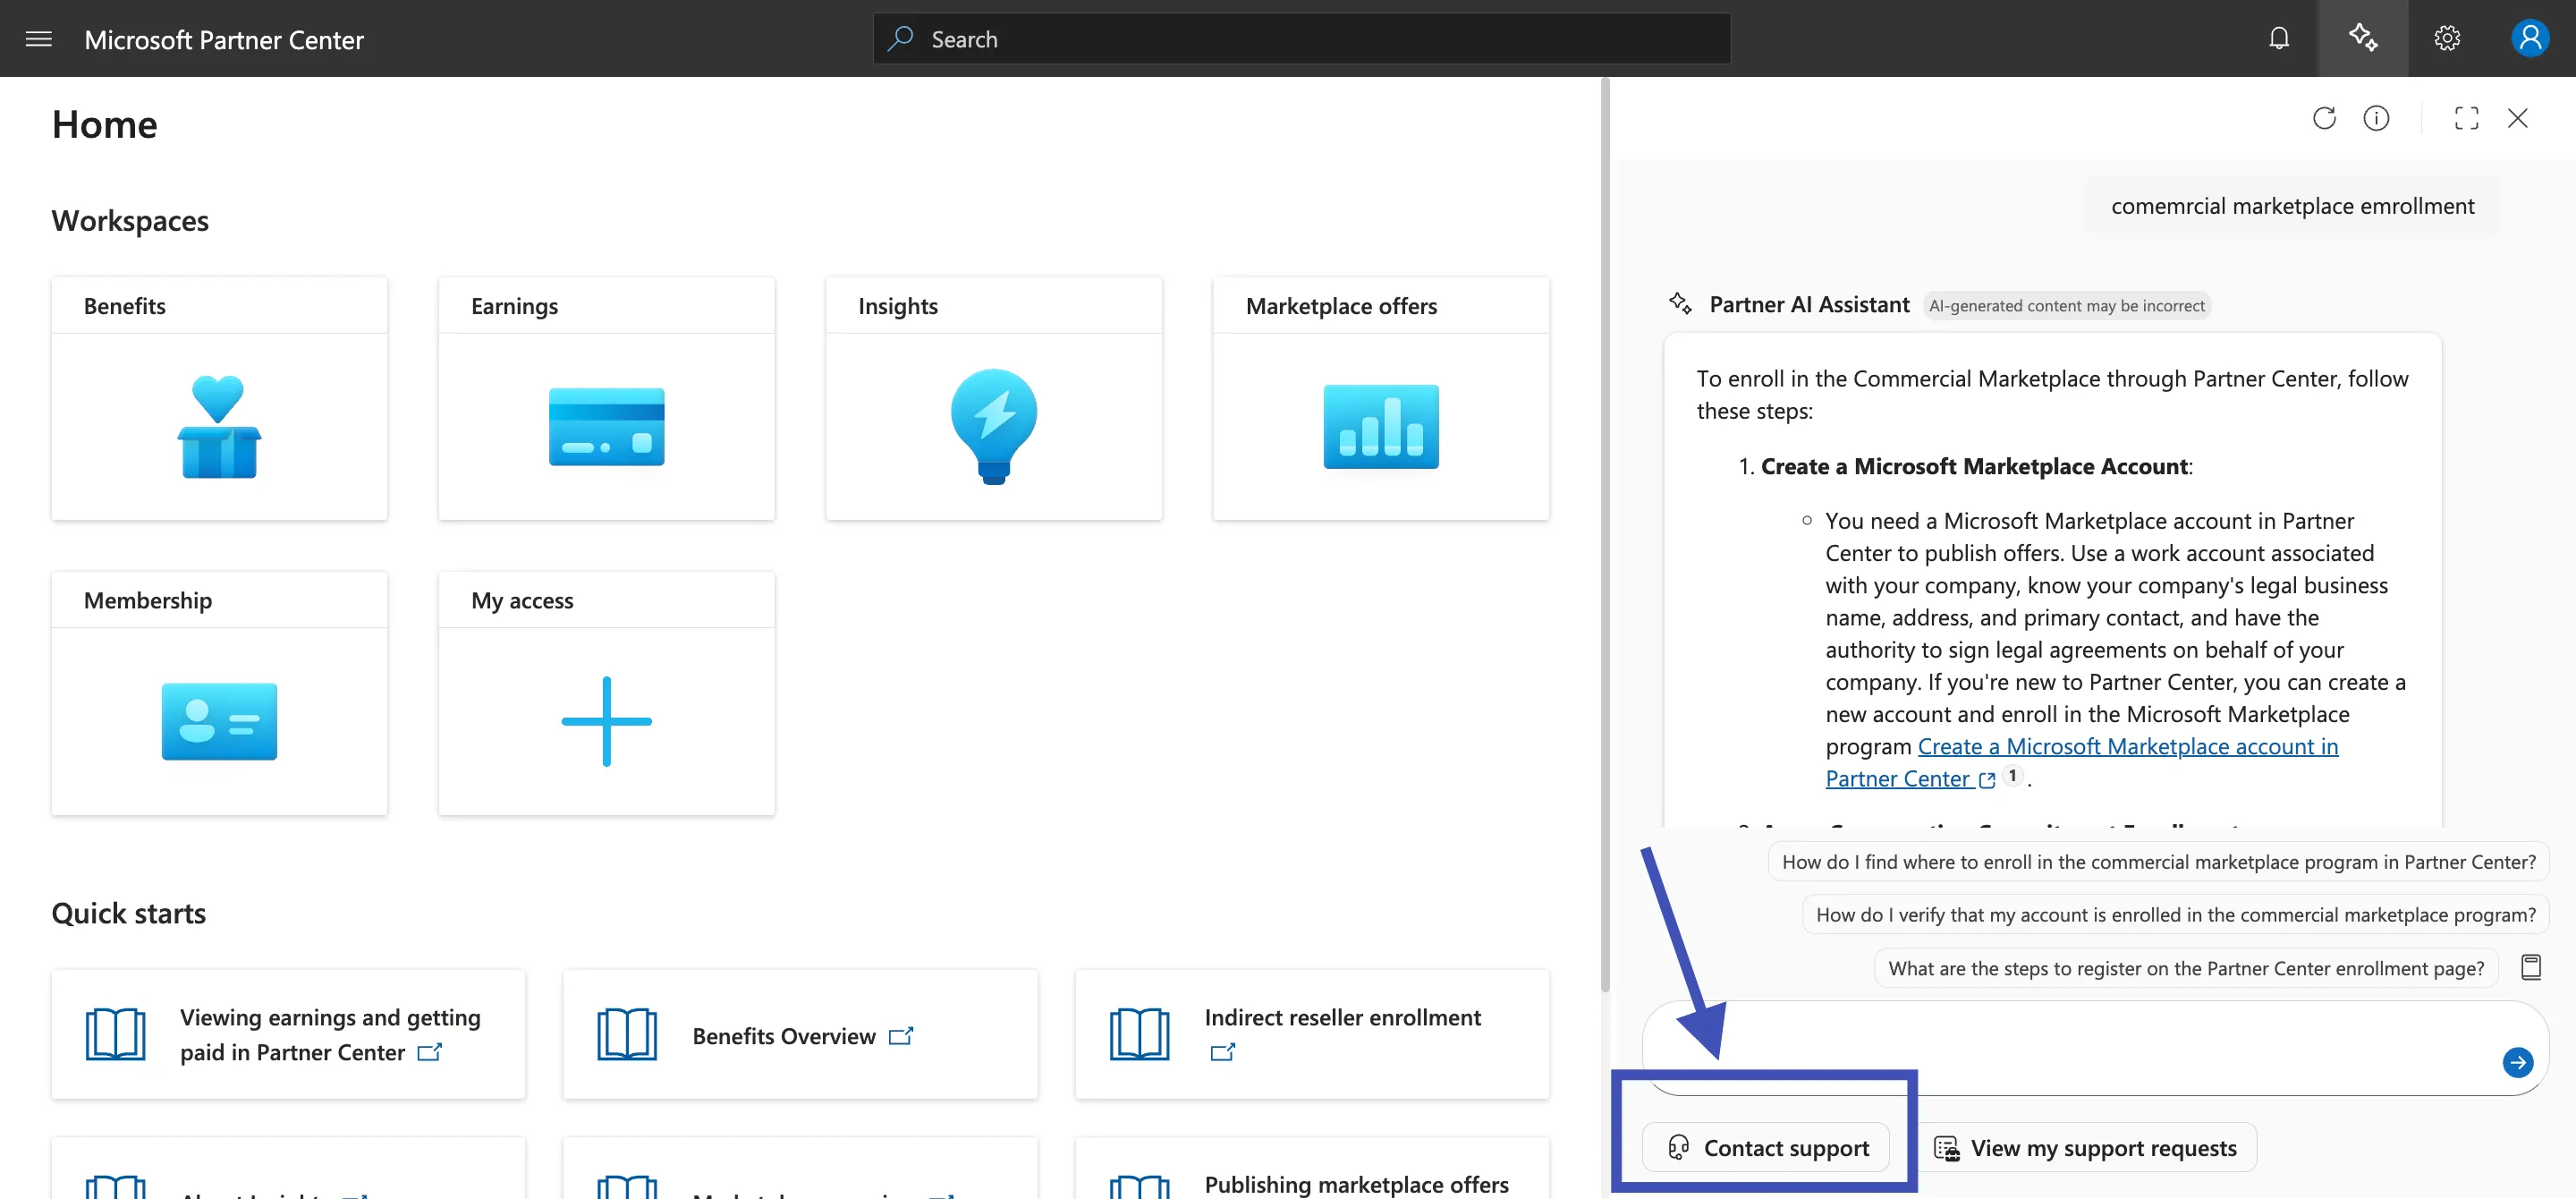The image size is (2576, 1199).
Task: Click the main page vertical scrollbar
Action: point(1605,535)
